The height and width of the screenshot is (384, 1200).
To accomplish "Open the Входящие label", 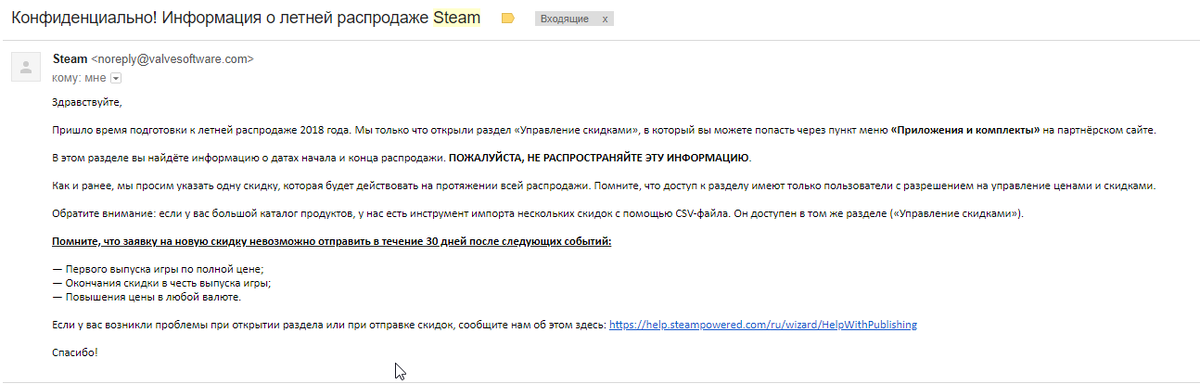I will pos(565,18).
